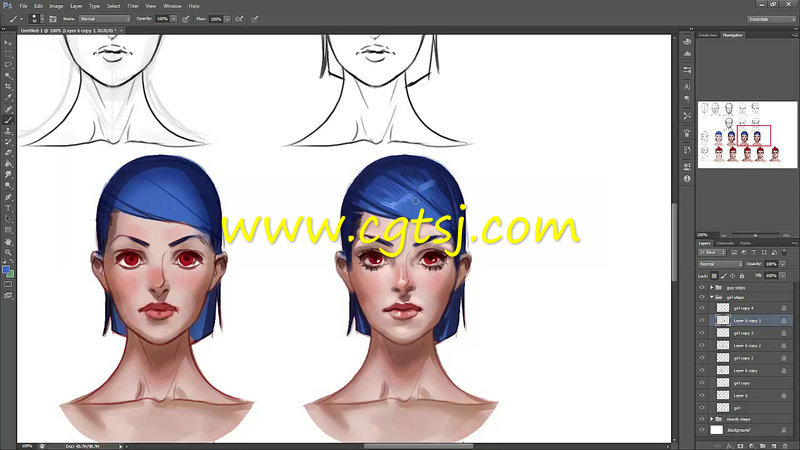The width and height of the screenshot is (800, 450).
Task: Select the Move tool
Action: click(8, 43)
